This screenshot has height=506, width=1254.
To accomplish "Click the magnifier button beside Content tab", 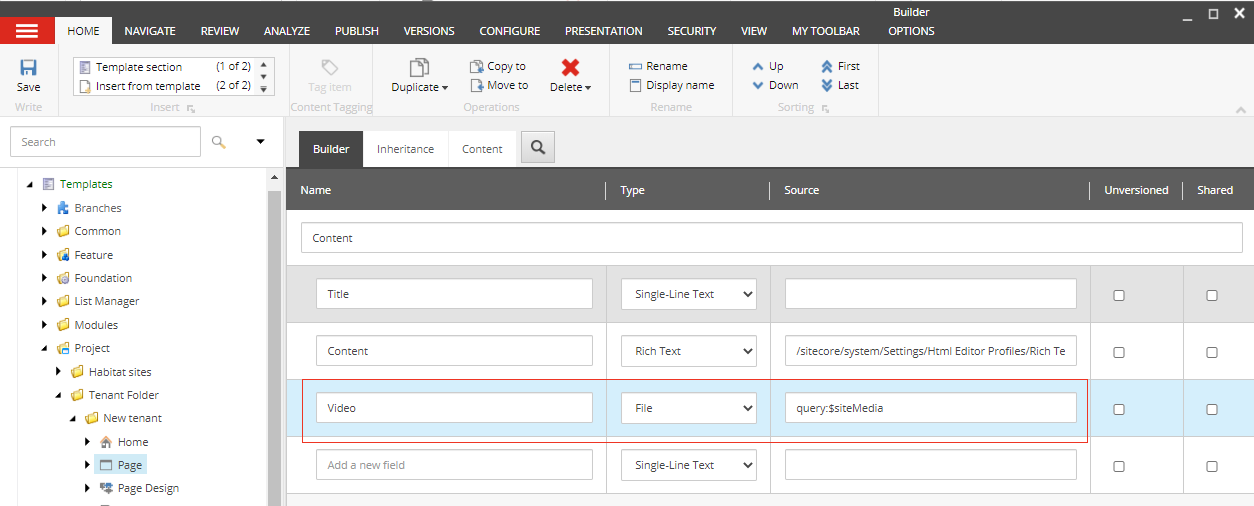I will (x=537, y=148).
